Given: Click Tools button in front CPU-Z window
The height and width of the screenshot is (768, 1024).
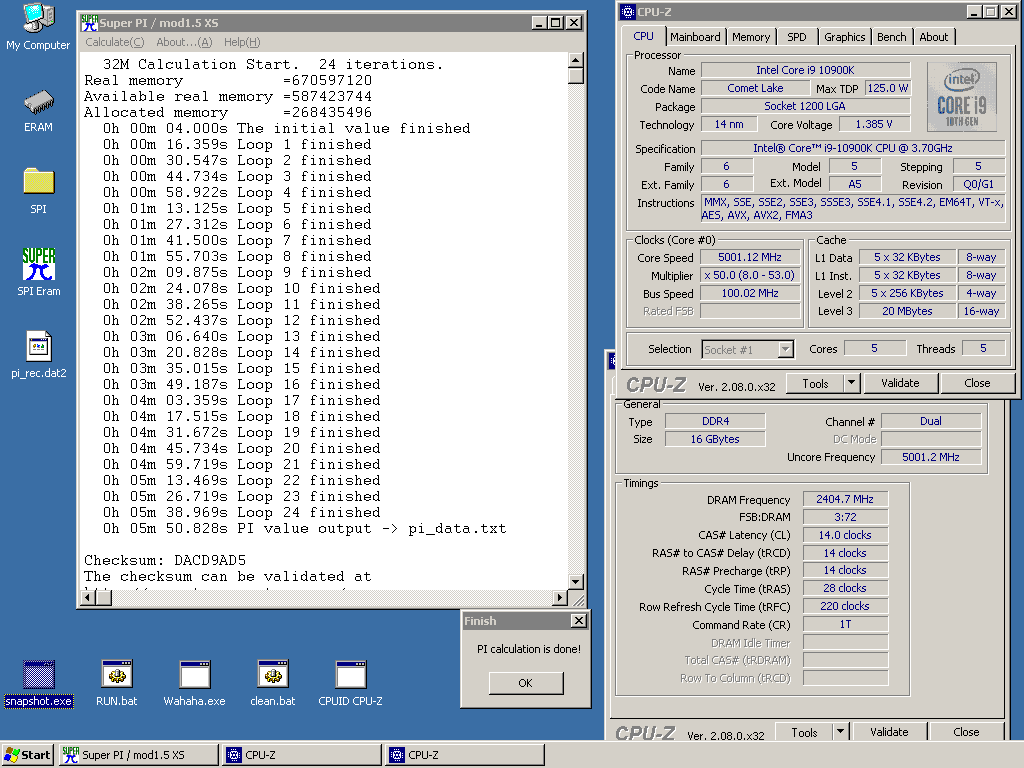Looking at the screenshot, I should pos(815,383).
